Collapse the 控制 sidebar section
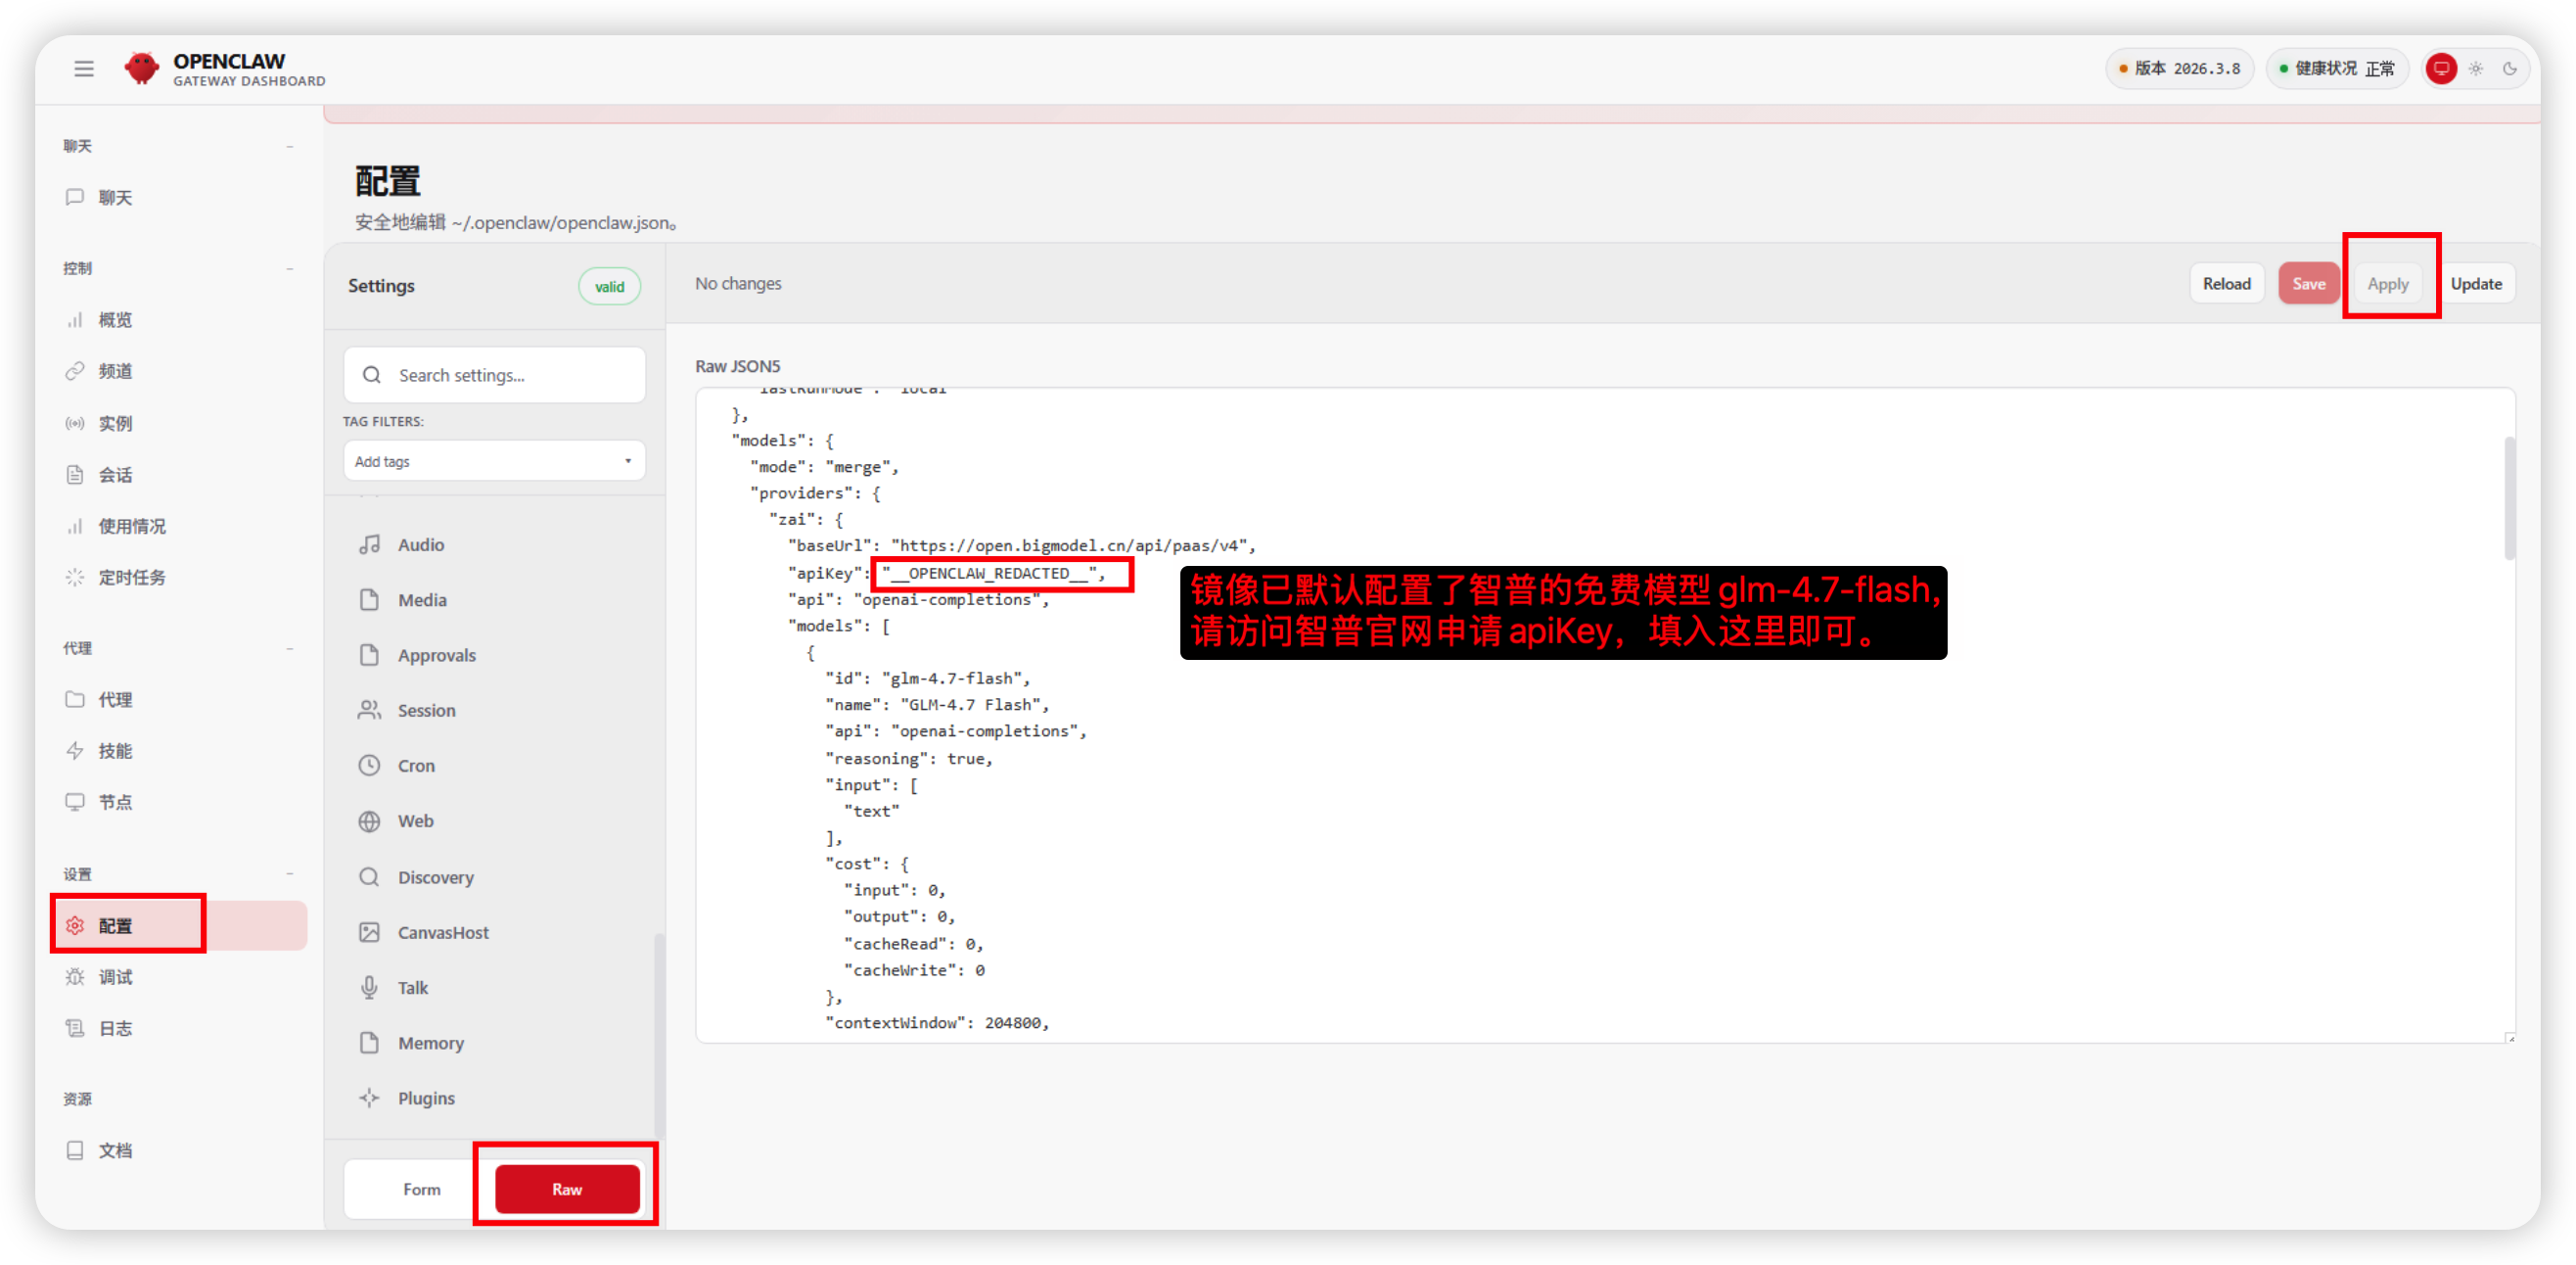This screenshot has width=2576, height=1265. (x=290, y=268)
